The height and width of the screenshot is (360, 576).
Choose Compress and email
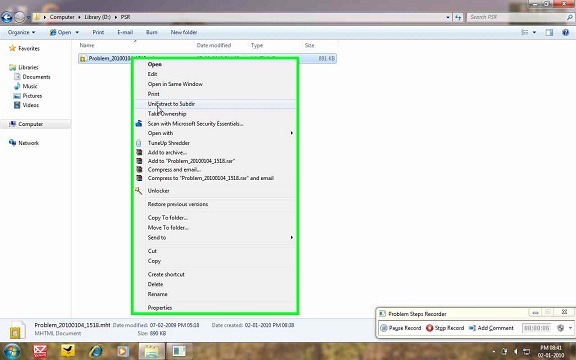[x=174, y=169]
